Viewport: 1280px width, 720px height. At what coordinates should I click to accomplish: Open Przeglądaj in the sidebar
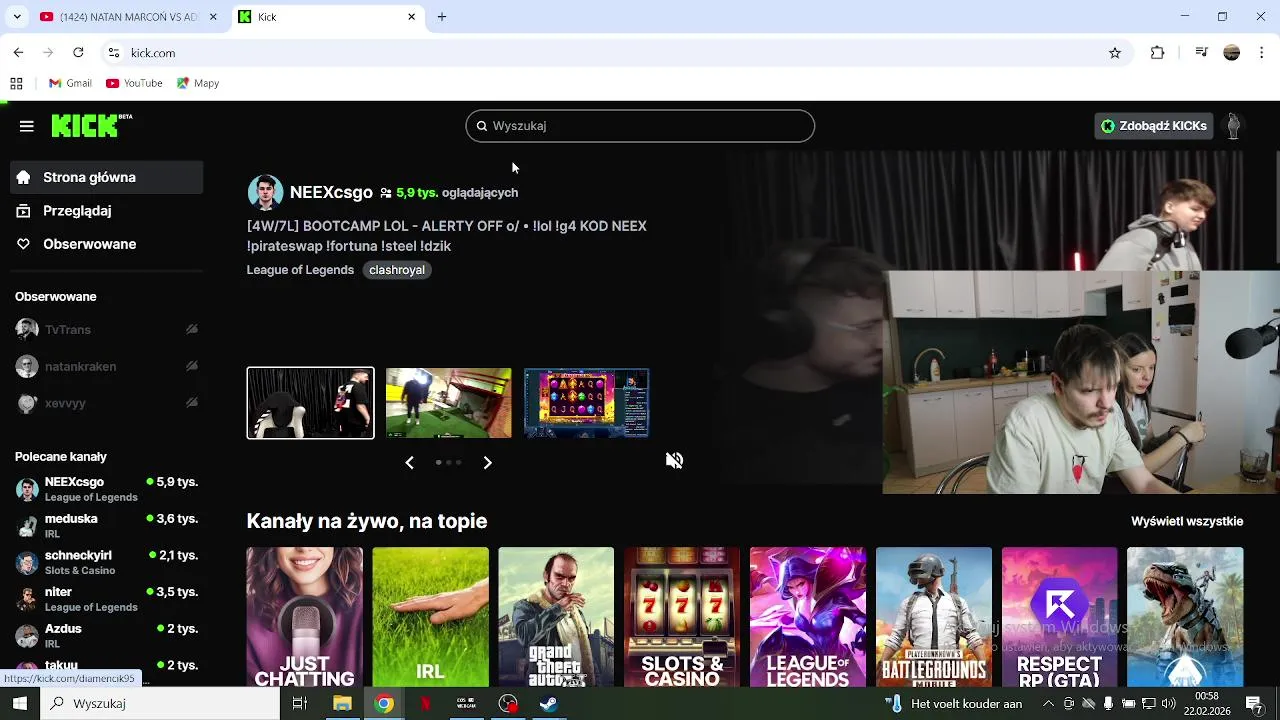tap(107, 211)
